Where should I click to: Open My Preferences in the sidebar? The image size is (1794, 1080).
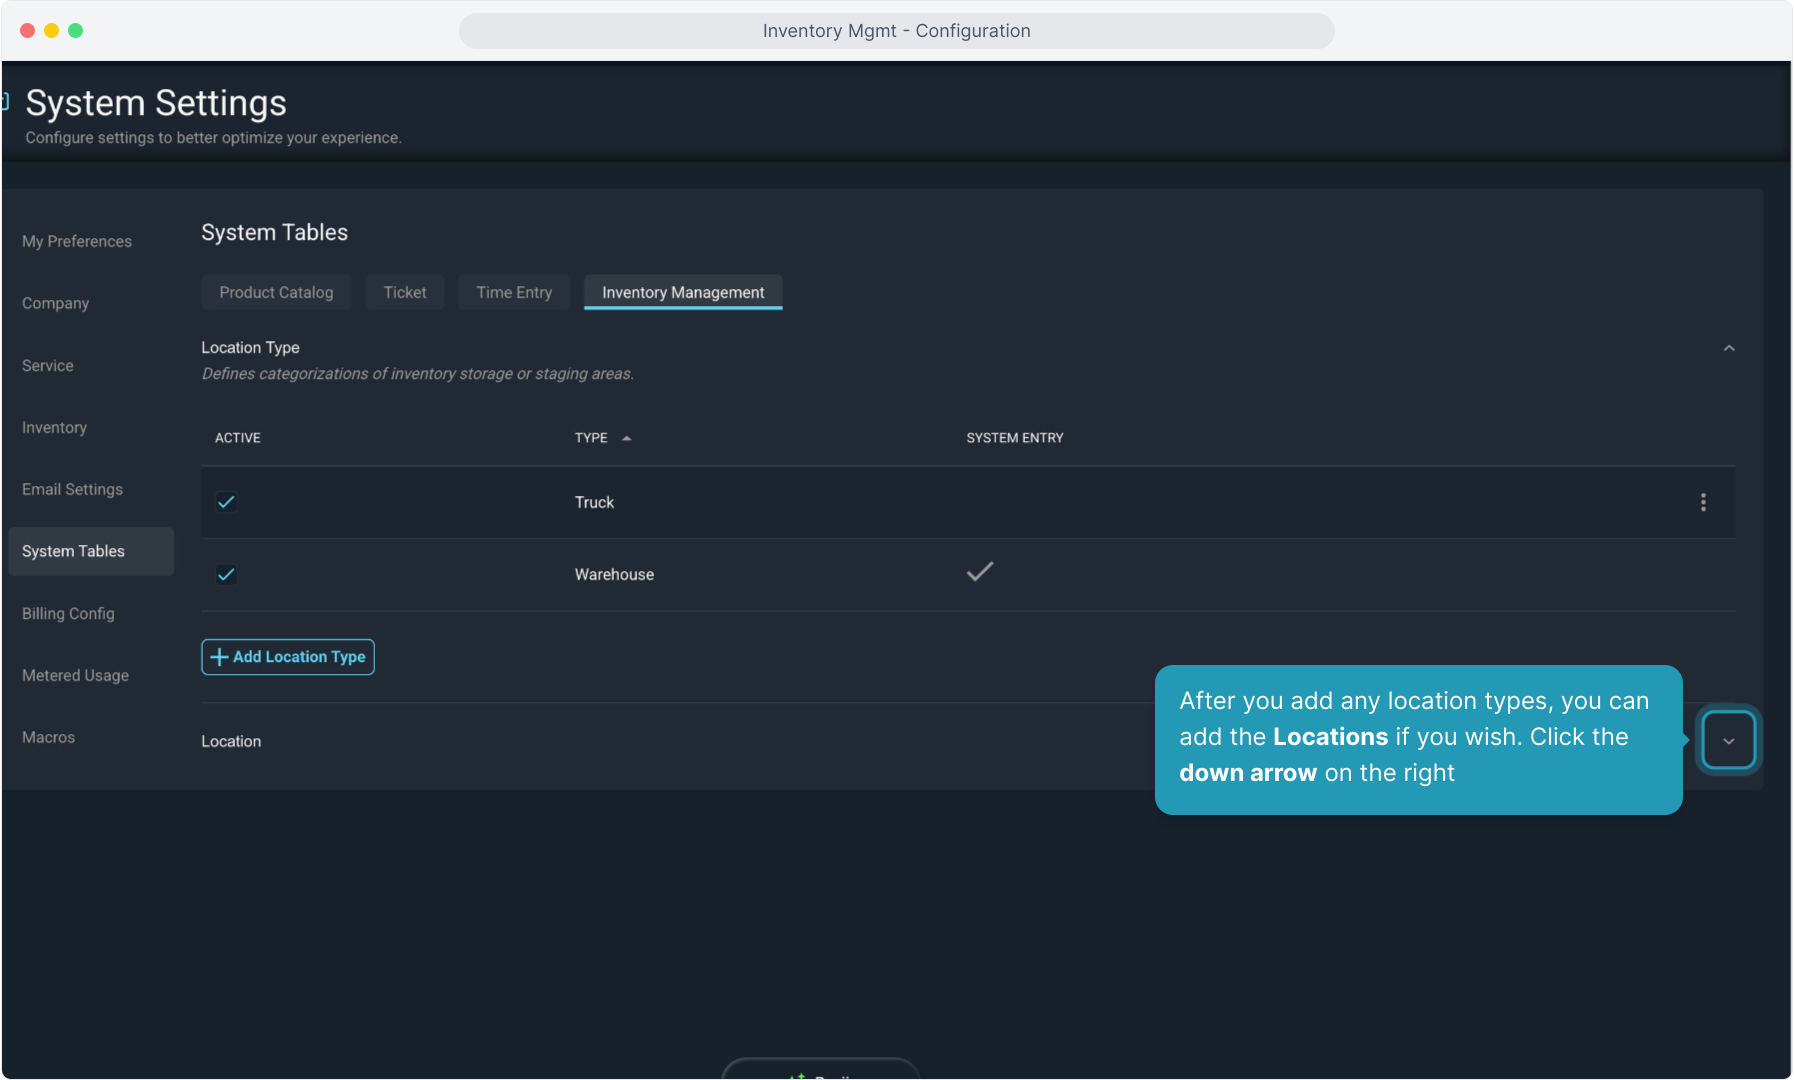tap(77, 241)
